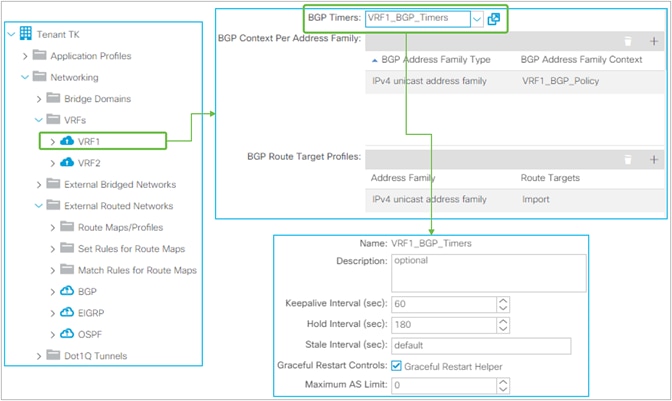The height and width of the screenshot is (401, 672).
Task: Delete the BGP Route Target Profile entry
Action: (x=628, y=160)
